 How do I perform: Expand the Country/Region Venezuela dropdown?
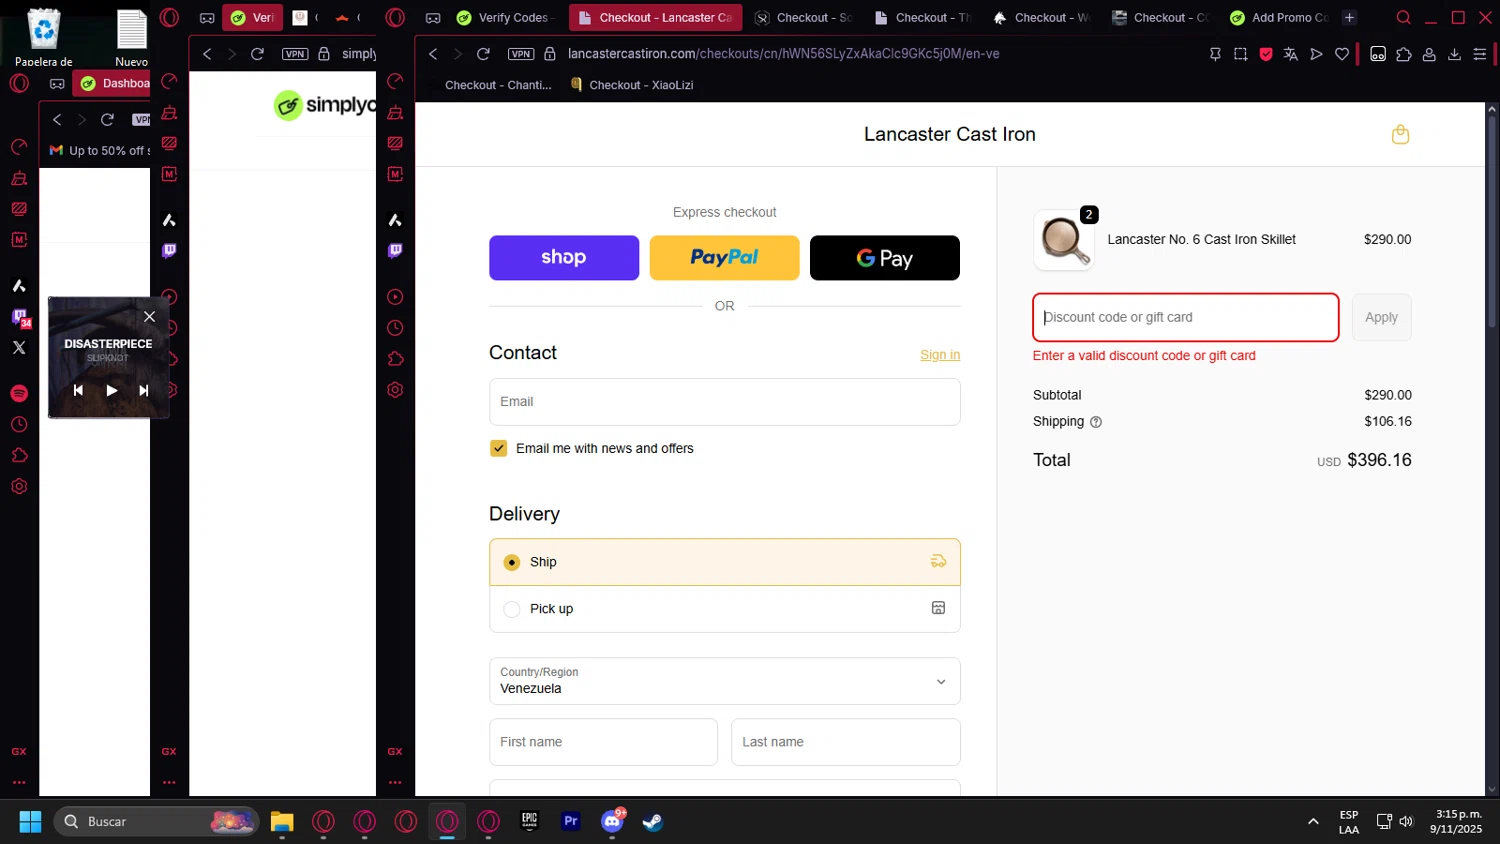(724, 681)
